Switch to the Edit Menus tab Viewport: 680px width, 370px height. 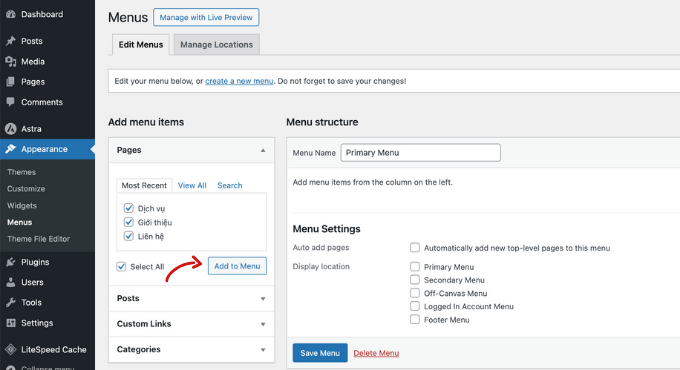point(141,45)
